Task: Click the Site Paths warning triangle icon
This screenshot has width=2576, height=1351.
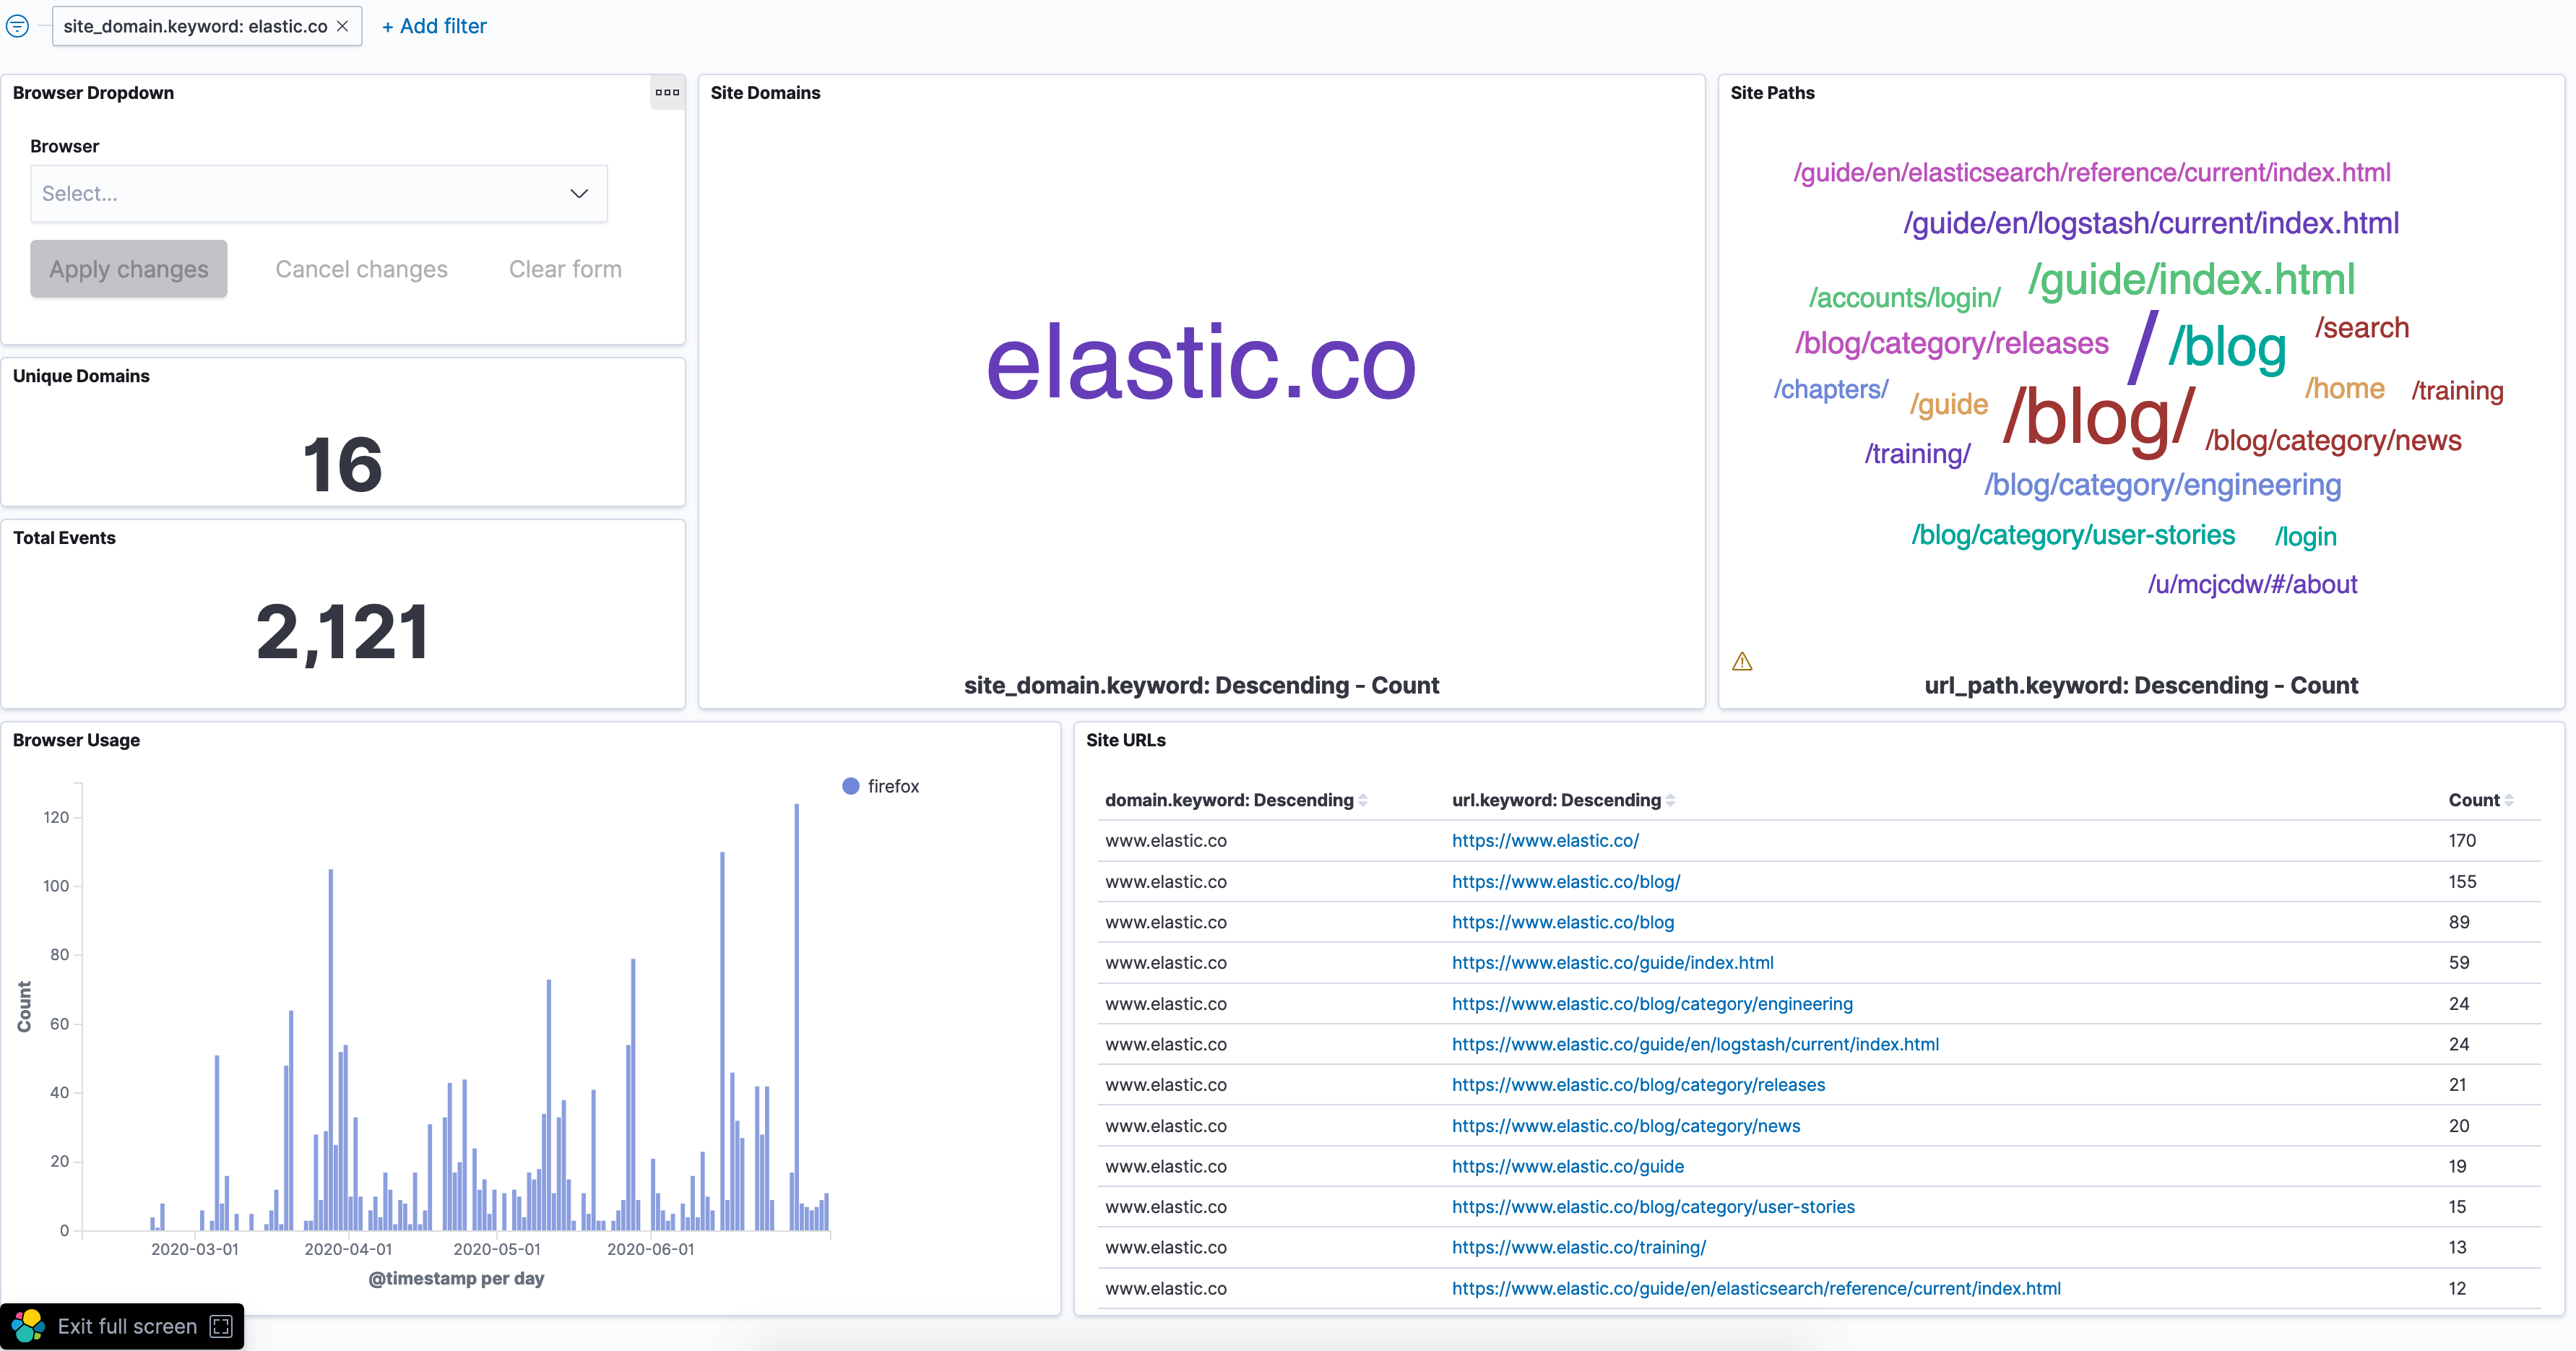Action: [1742, 662]
